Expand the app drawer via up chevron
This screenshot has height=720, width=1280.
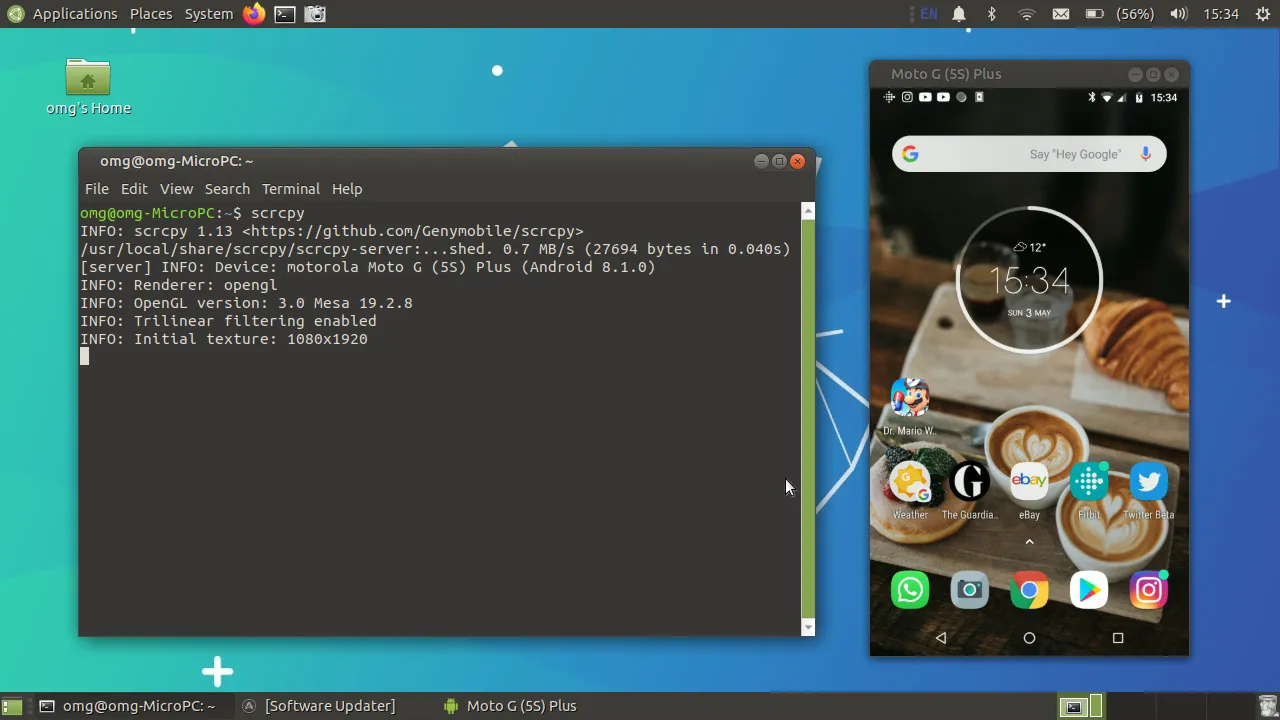click(x=1029, y=541)
